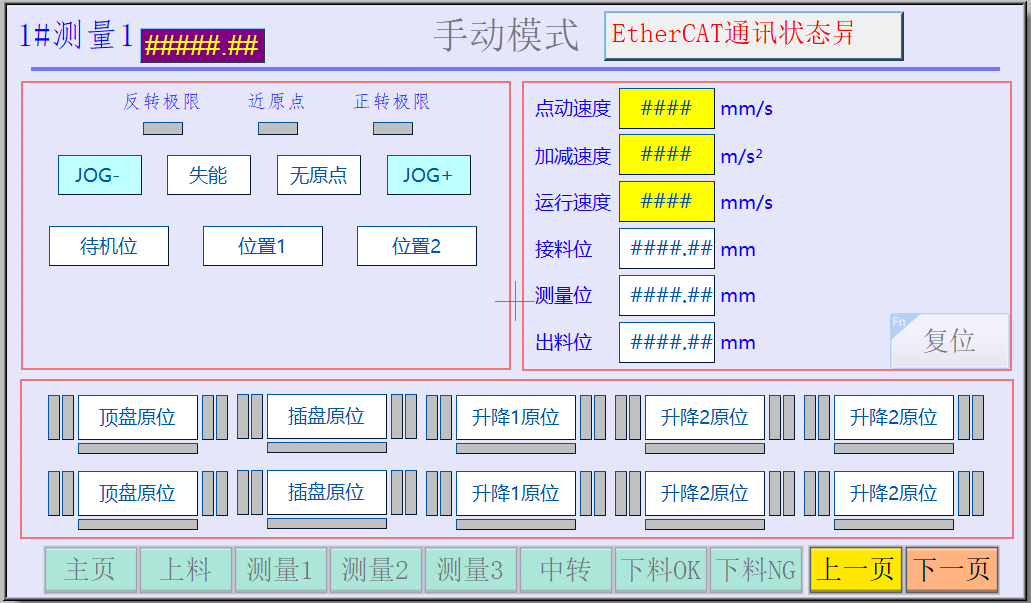Viewport: 1031px width, 603px height.
Task: Select the 位置1 button
Action: pyautogui.click(x=262, y=246)
